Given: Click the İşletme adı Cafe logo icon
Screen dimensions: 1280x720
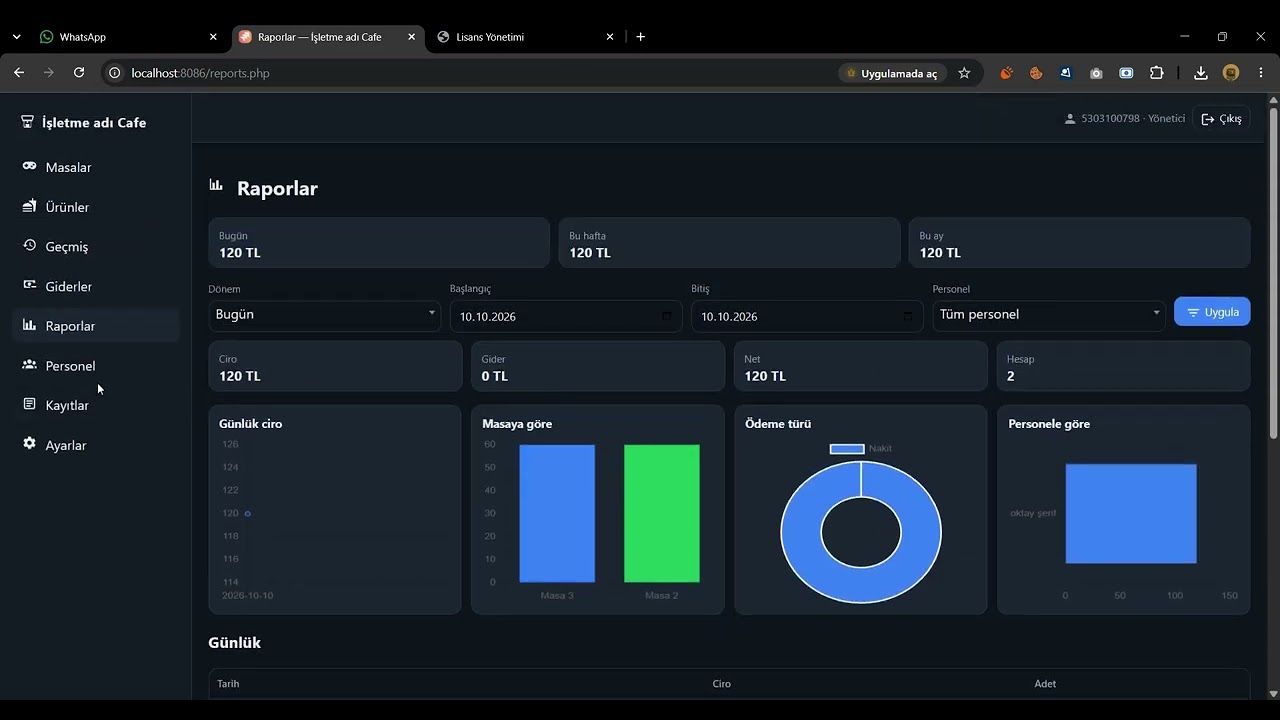Looking at the screenshot, I should click(x=28, y=122).
